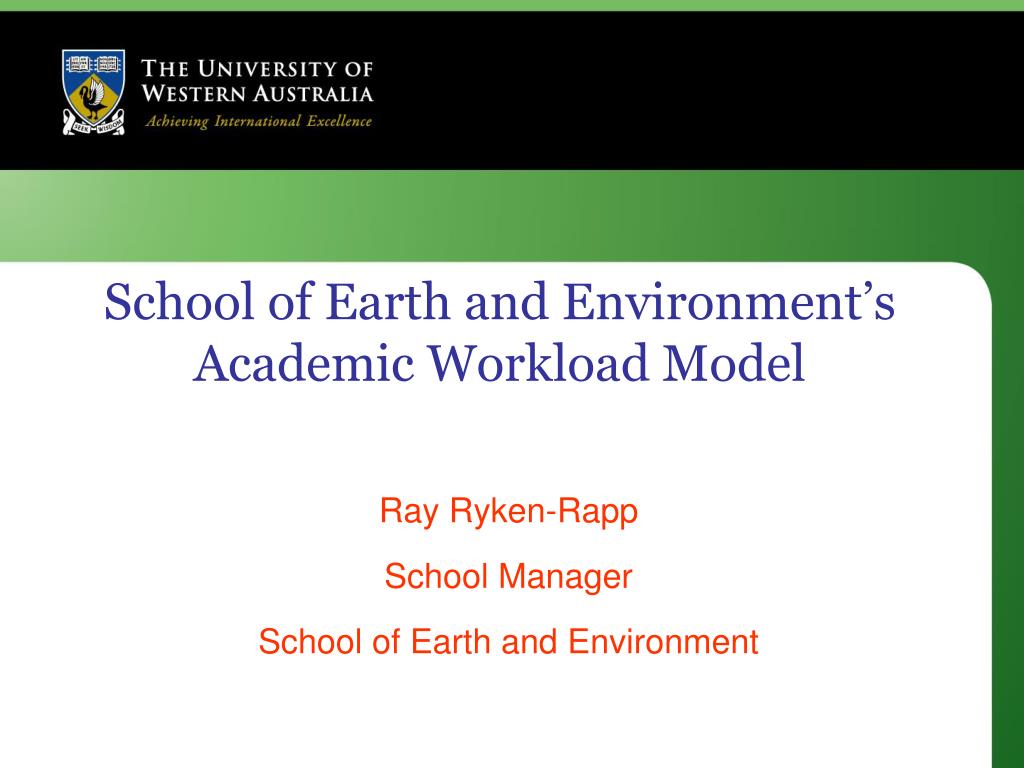Click the title line 'School of Earth and Environment's'

(x=500, y=302)
